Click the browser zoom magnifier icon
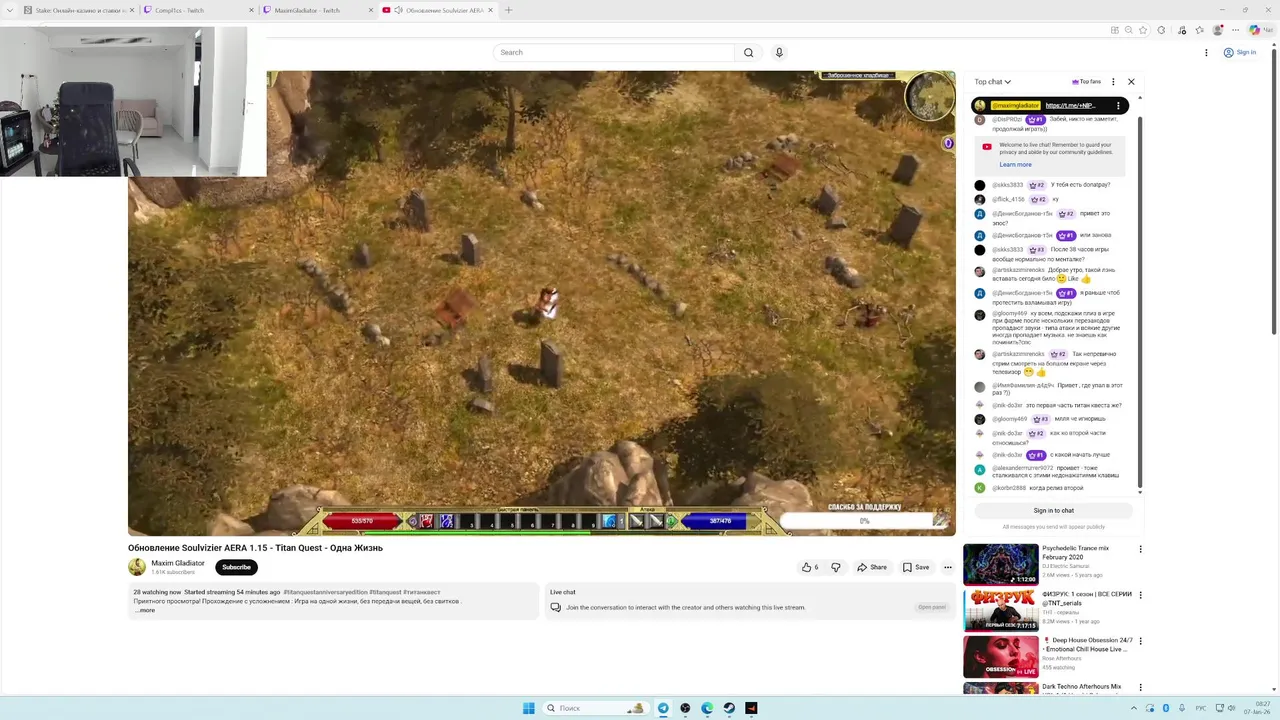The width and height of the screenshot is (1280, 720). click(x=1129, y=30)
